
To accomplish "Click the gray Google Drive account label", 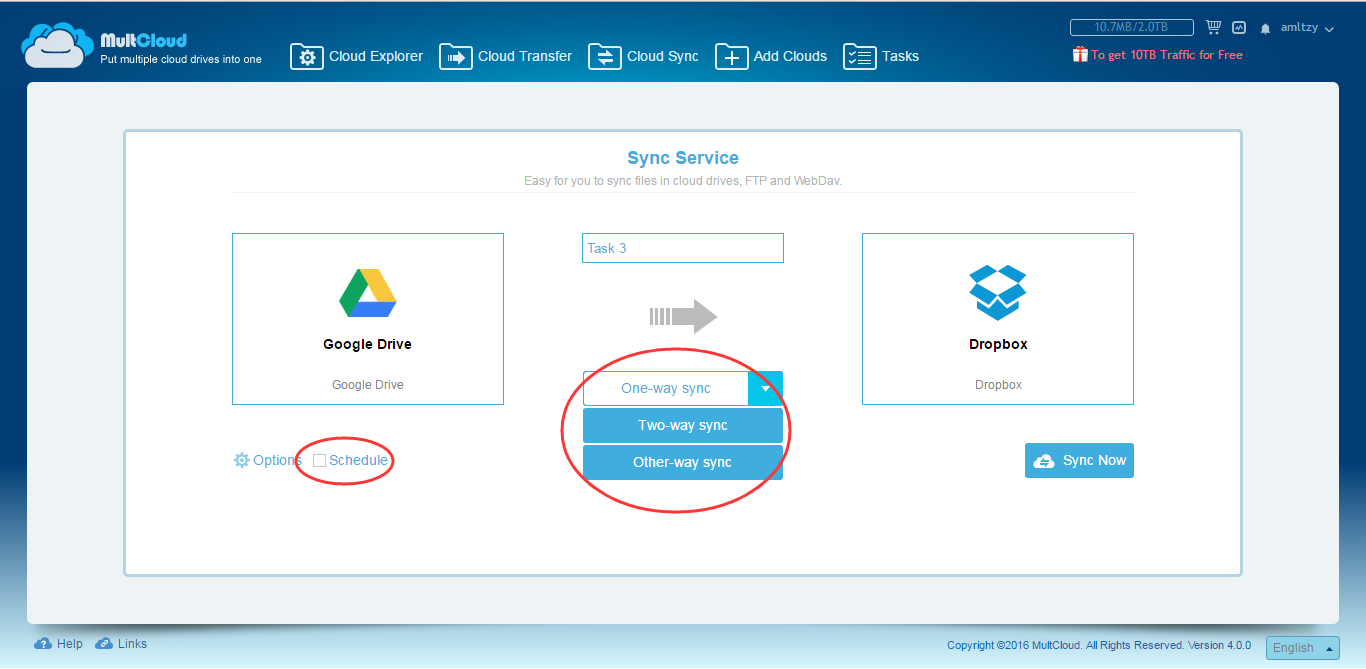I will coord(368,384).
